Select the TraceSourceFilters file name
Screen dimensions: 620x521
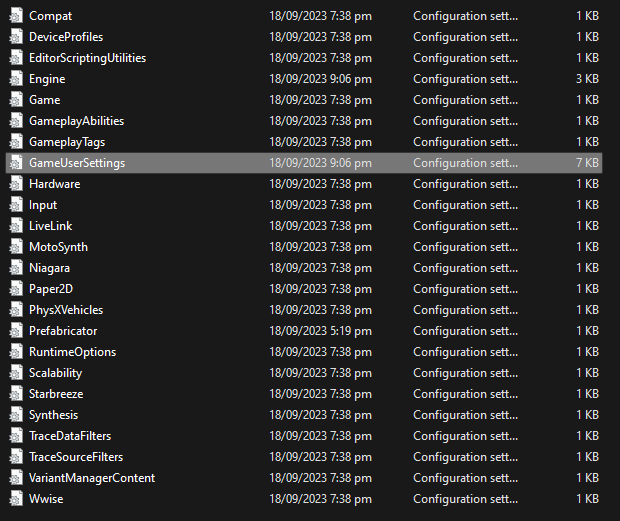click(x=76, y=457)
